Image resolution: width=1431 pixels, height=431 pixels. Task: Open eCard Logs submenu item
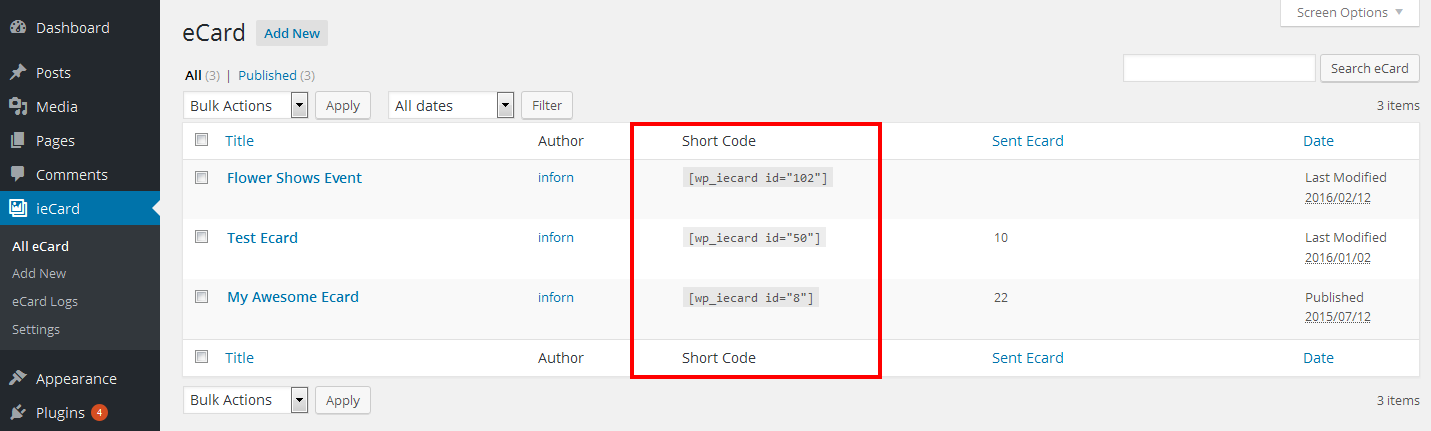tap(45, 301)
